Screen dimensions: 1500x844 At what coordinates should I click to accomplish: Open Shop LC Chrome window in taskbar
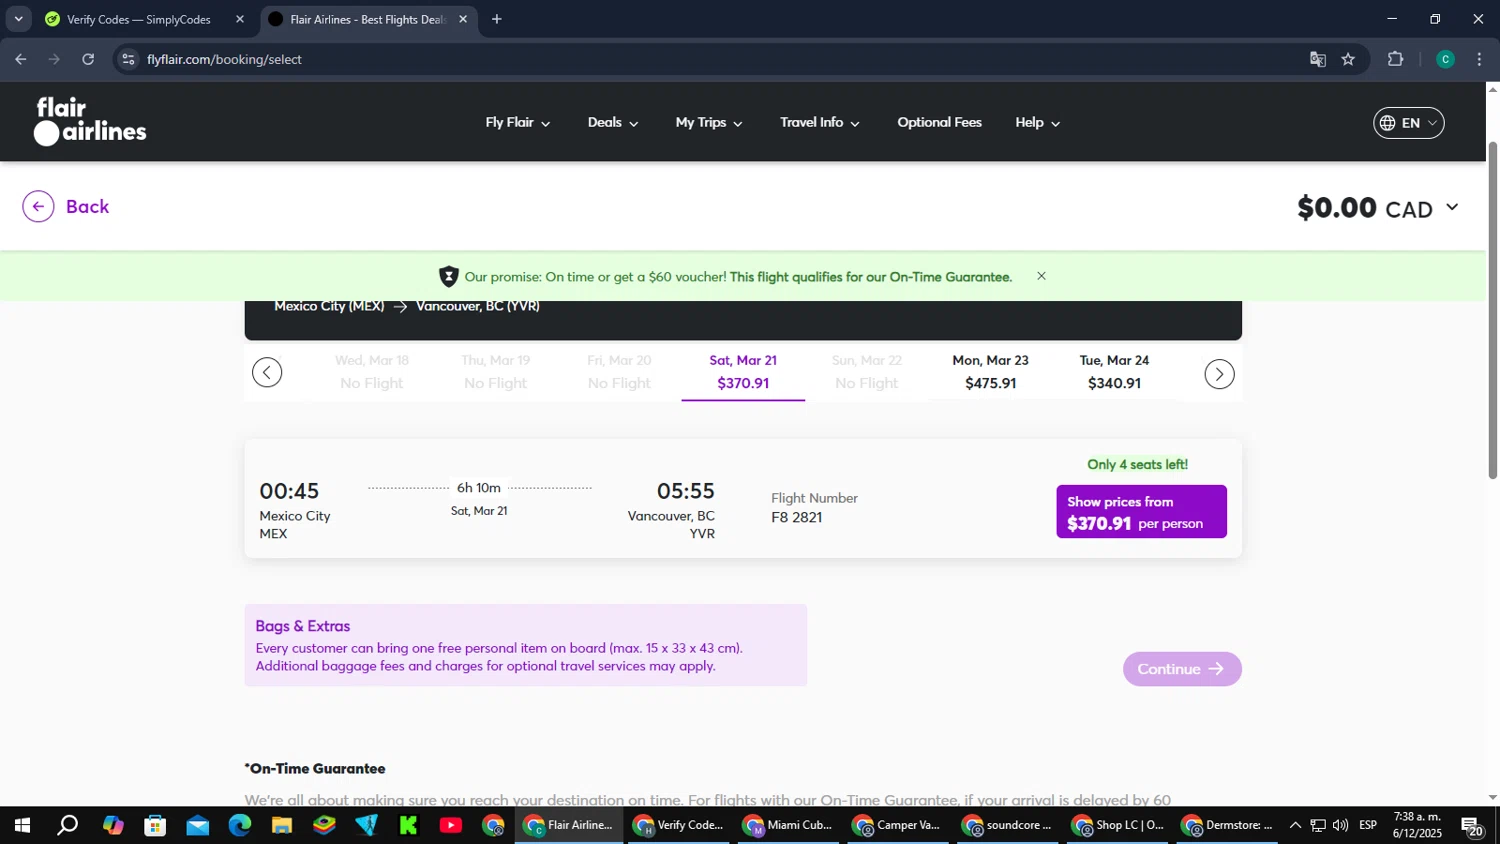coord(1118,826)
